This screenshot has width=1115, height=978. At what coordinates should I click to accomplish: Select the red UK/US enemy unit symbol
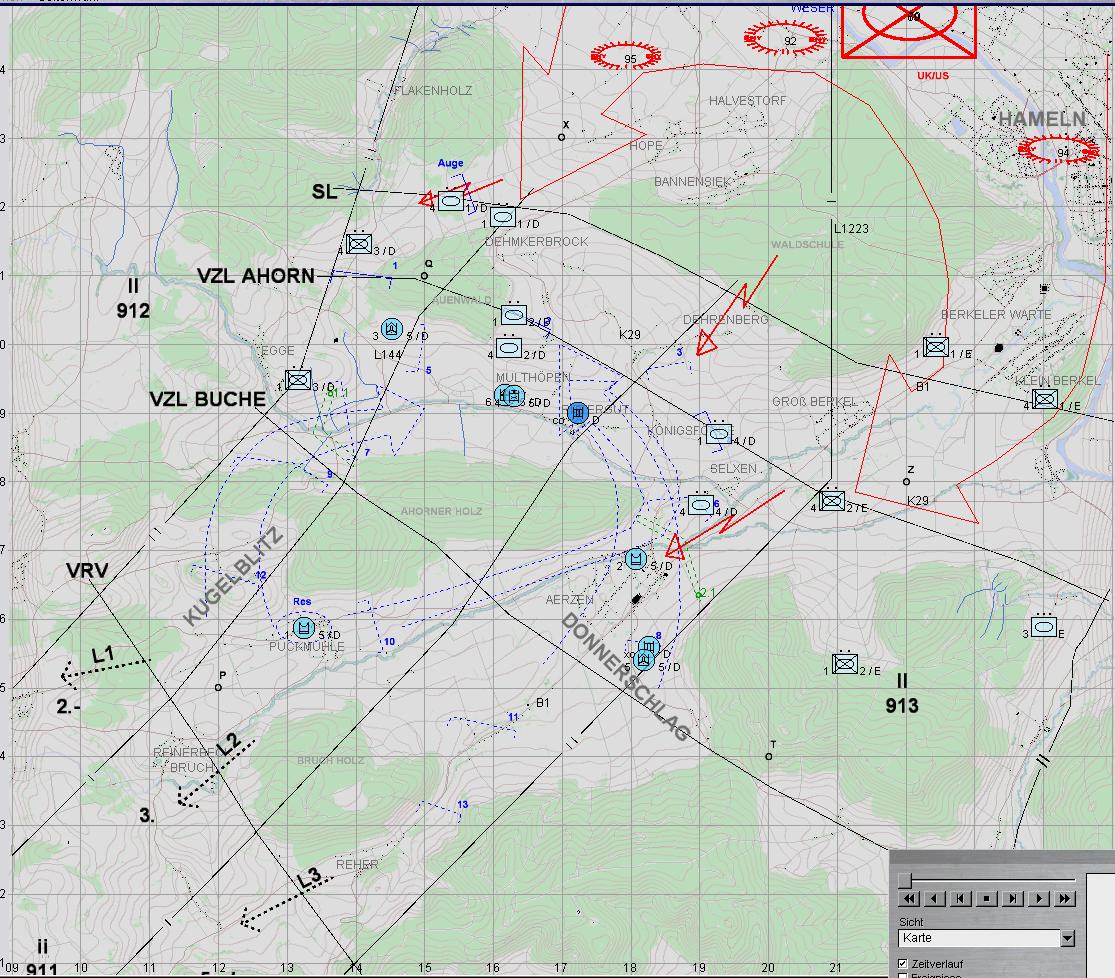click(x=909, y=30)
